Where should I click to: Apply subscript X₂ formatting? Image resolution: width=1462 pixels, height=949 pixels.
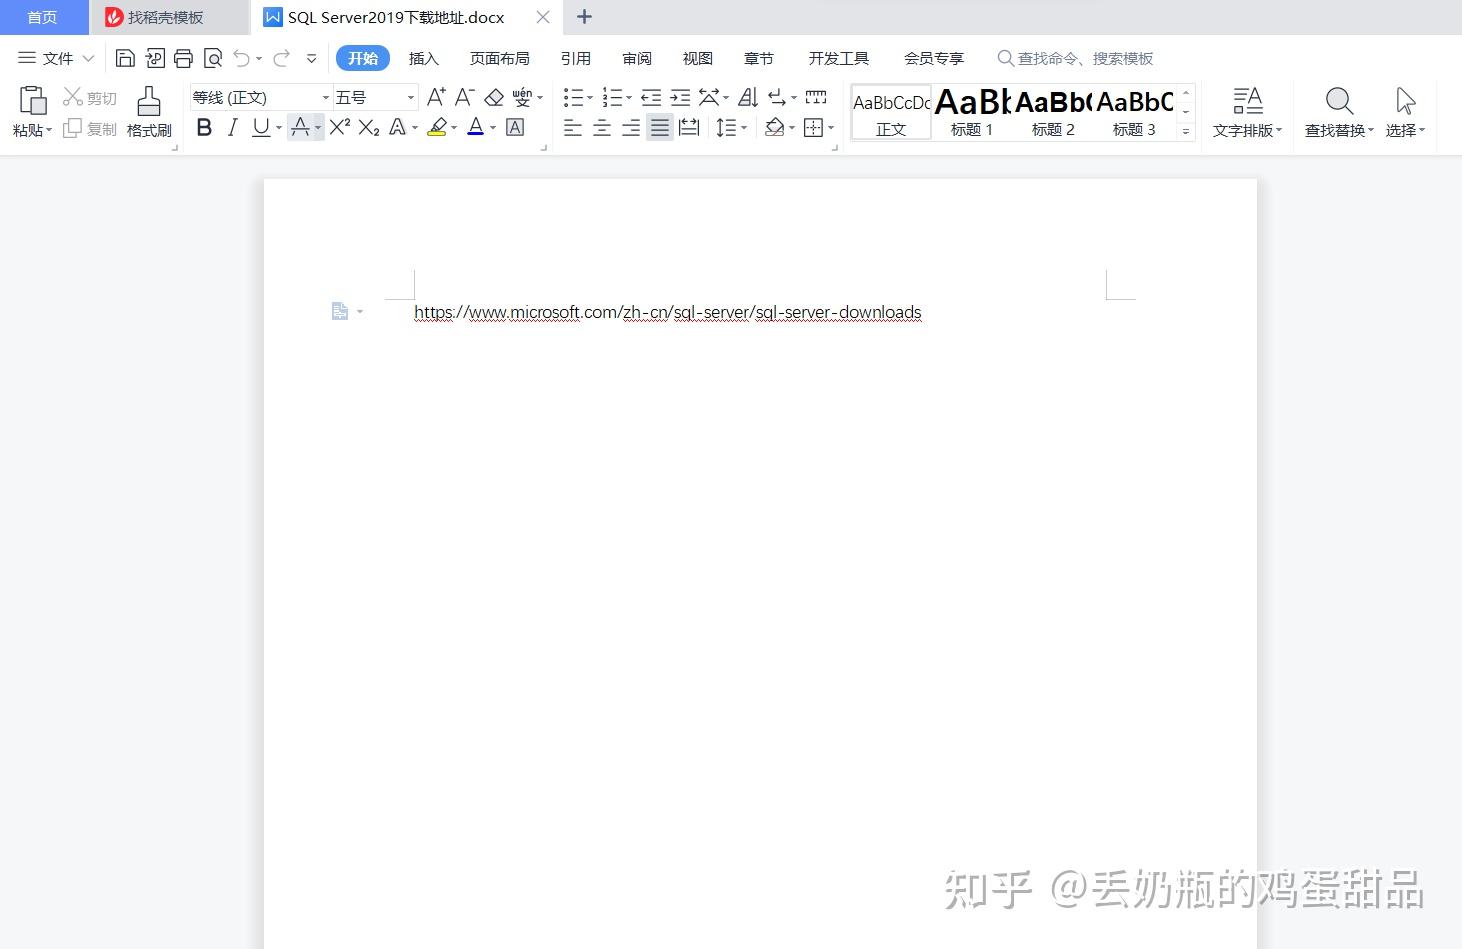pyautogui.click(x=369, y=127)
